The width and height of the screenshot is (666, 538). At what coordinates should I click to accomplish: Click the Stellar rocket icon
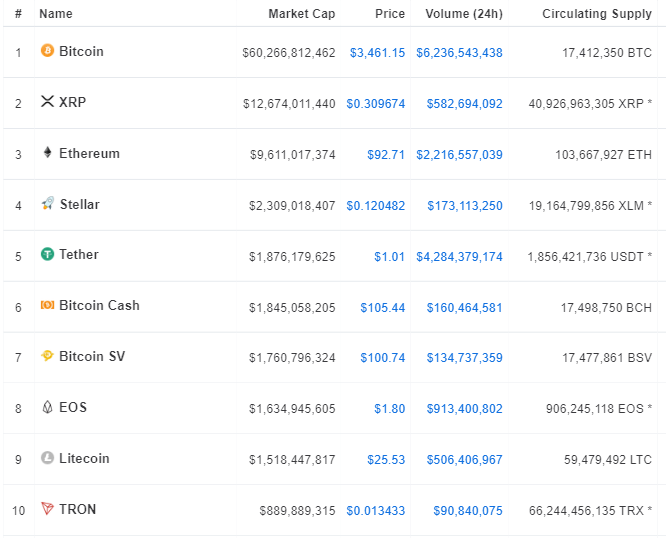coord(47,204)
